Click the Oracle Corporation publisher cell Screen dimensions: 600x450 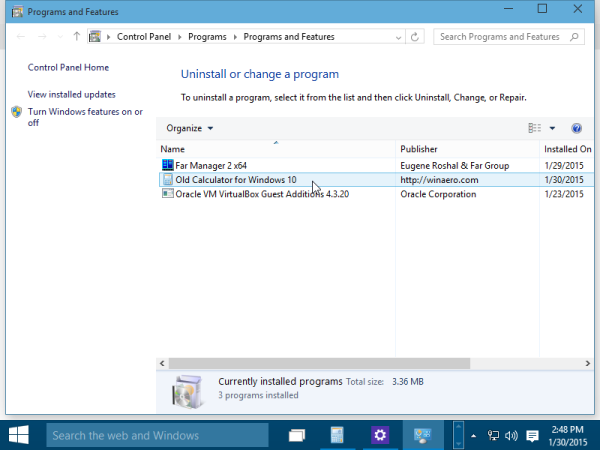pyautogui.click(x=438, y=194)
